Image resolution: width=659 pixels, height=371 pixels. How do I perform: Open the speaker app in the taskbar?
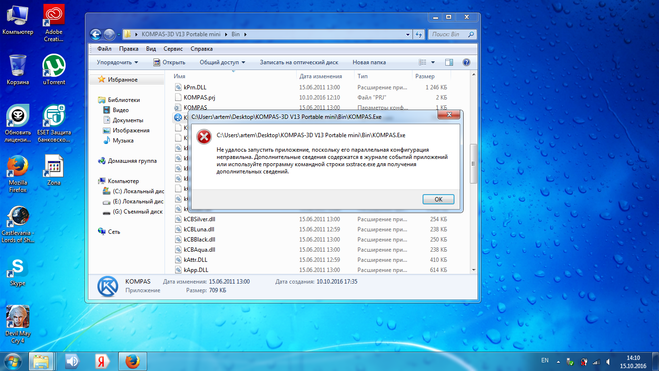click(72, 361)
